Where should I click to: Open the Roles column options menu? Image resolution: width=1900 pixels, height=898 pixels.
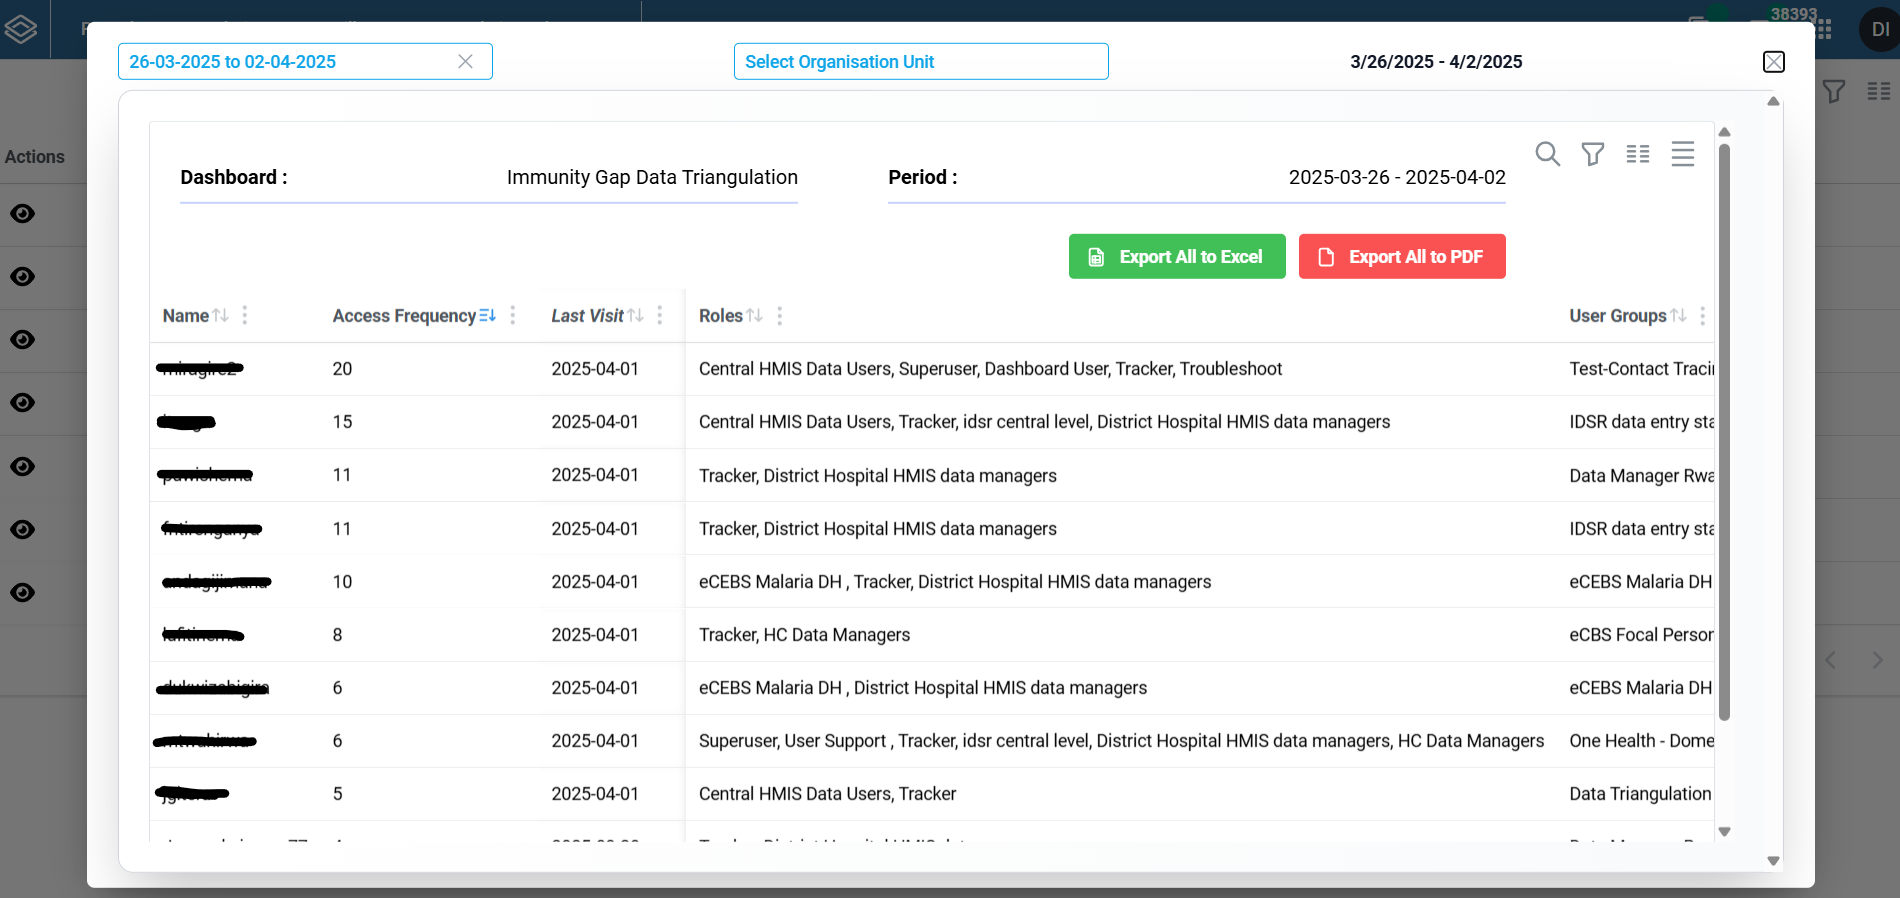pyautogui.click(x=780, y=316)
